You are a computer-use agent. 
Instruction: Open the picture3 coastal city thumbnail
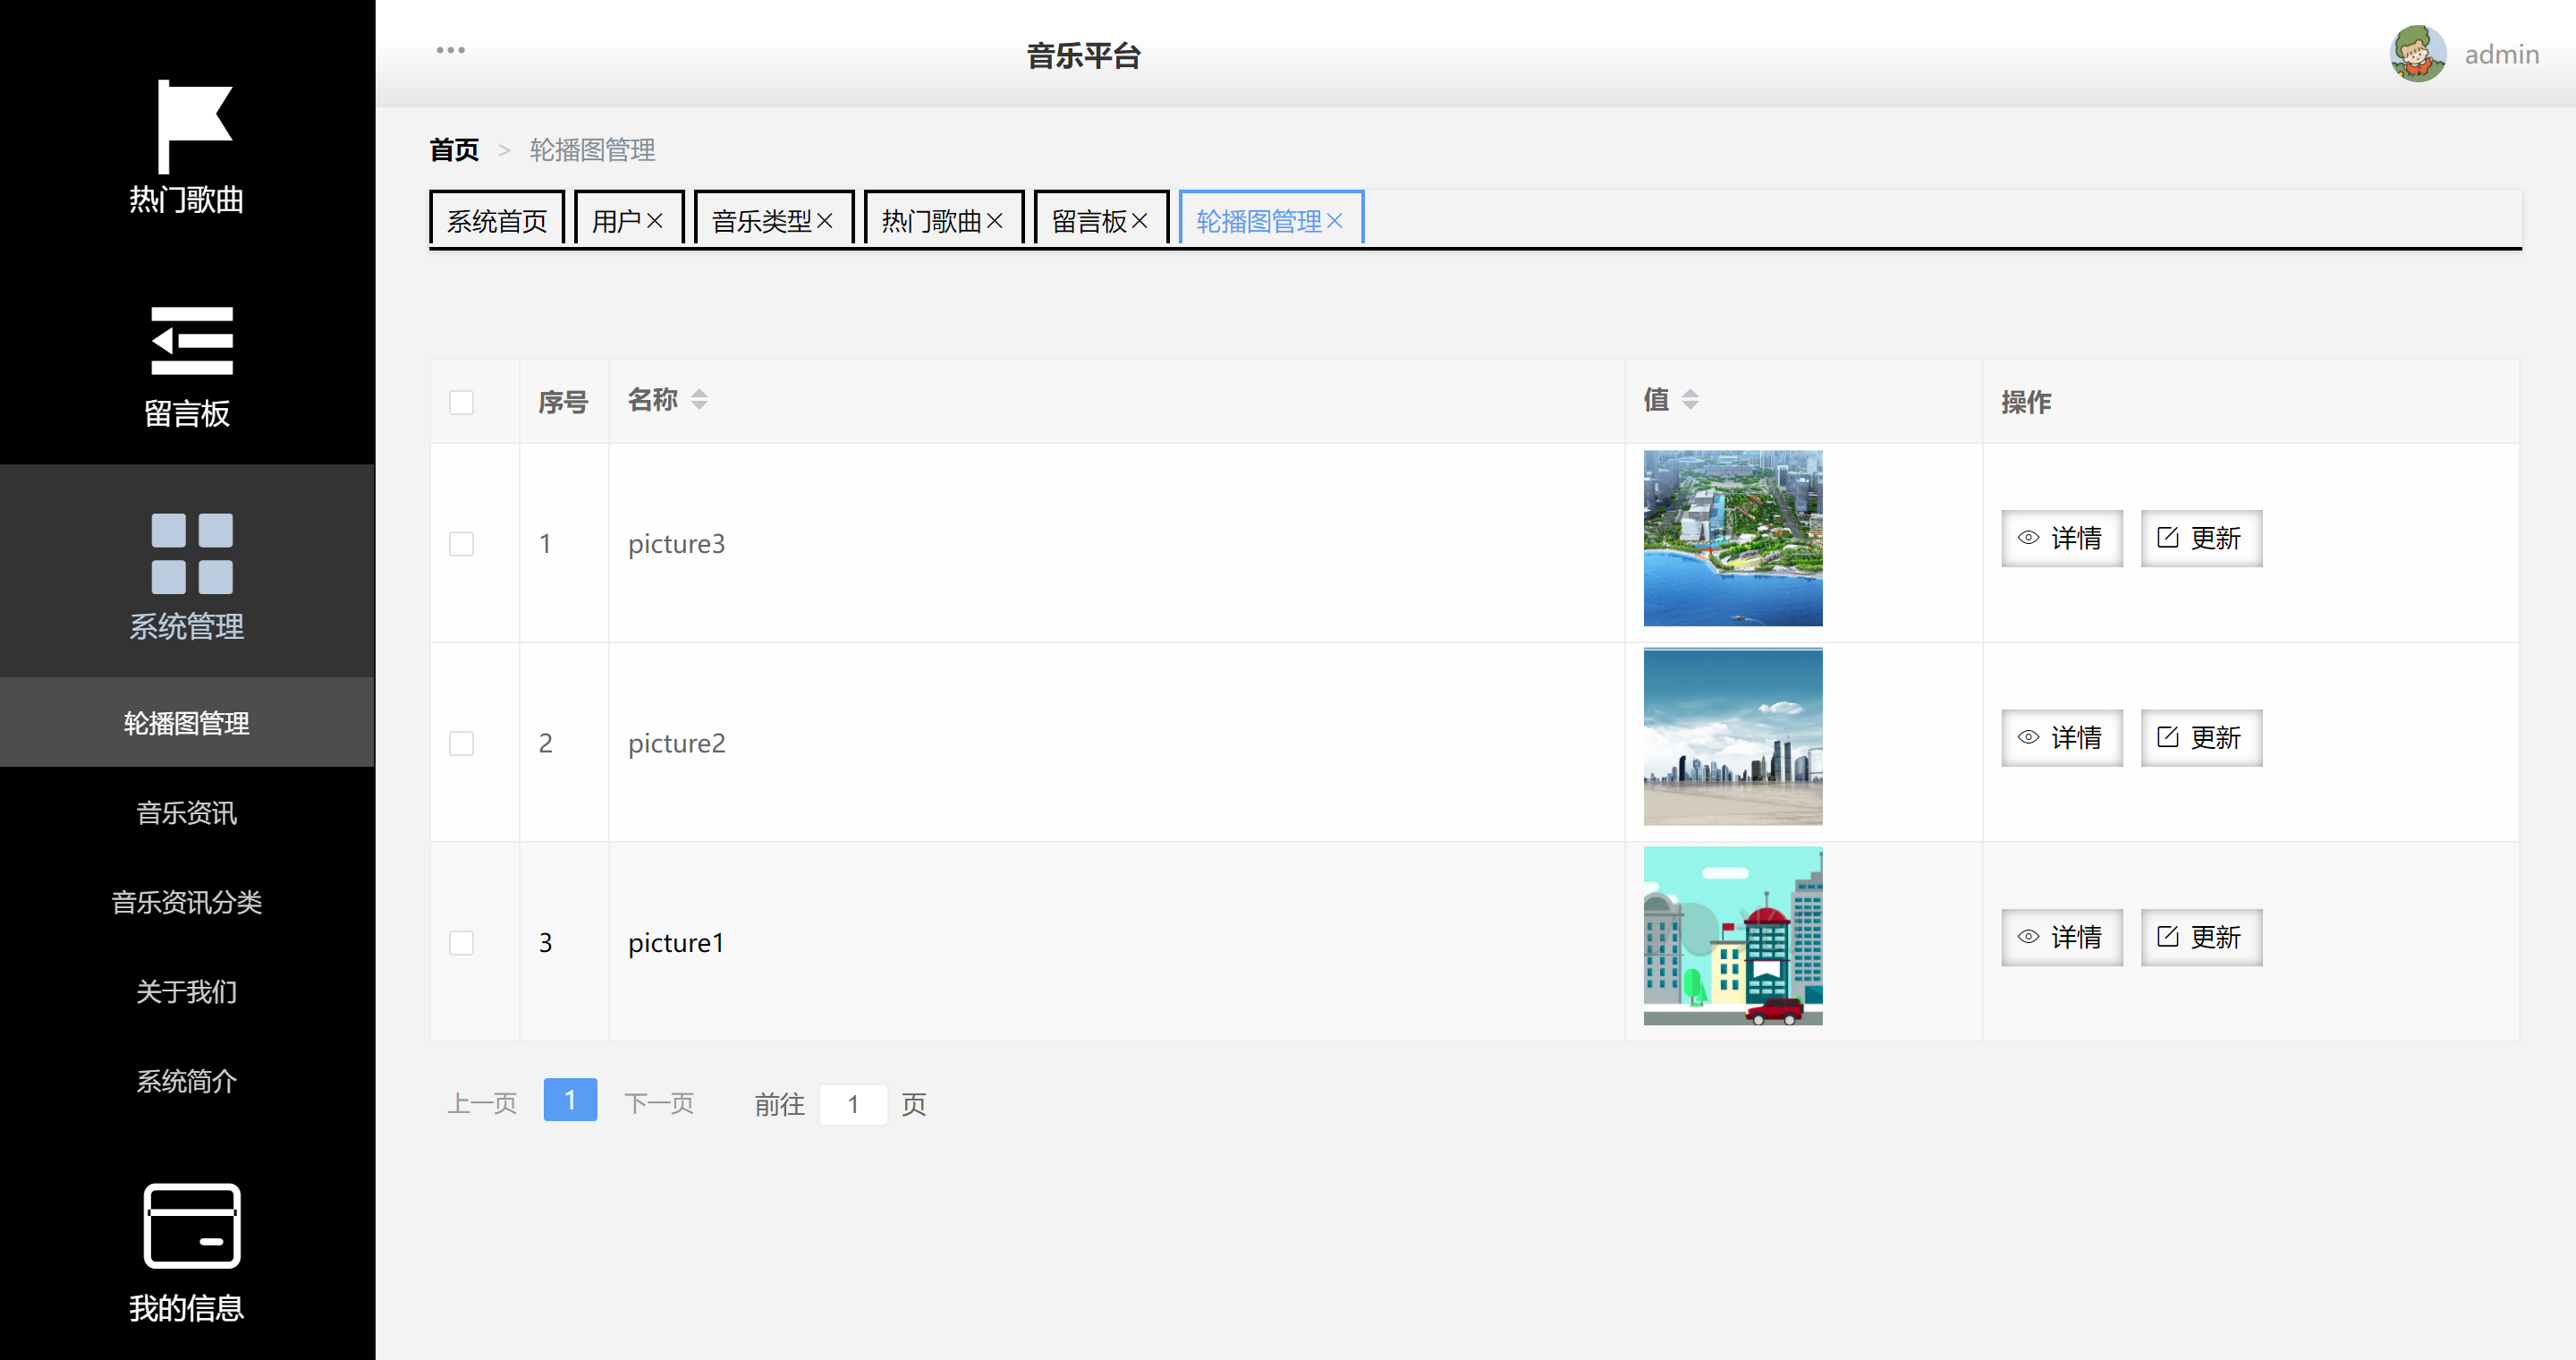(x=1732, y=538)
